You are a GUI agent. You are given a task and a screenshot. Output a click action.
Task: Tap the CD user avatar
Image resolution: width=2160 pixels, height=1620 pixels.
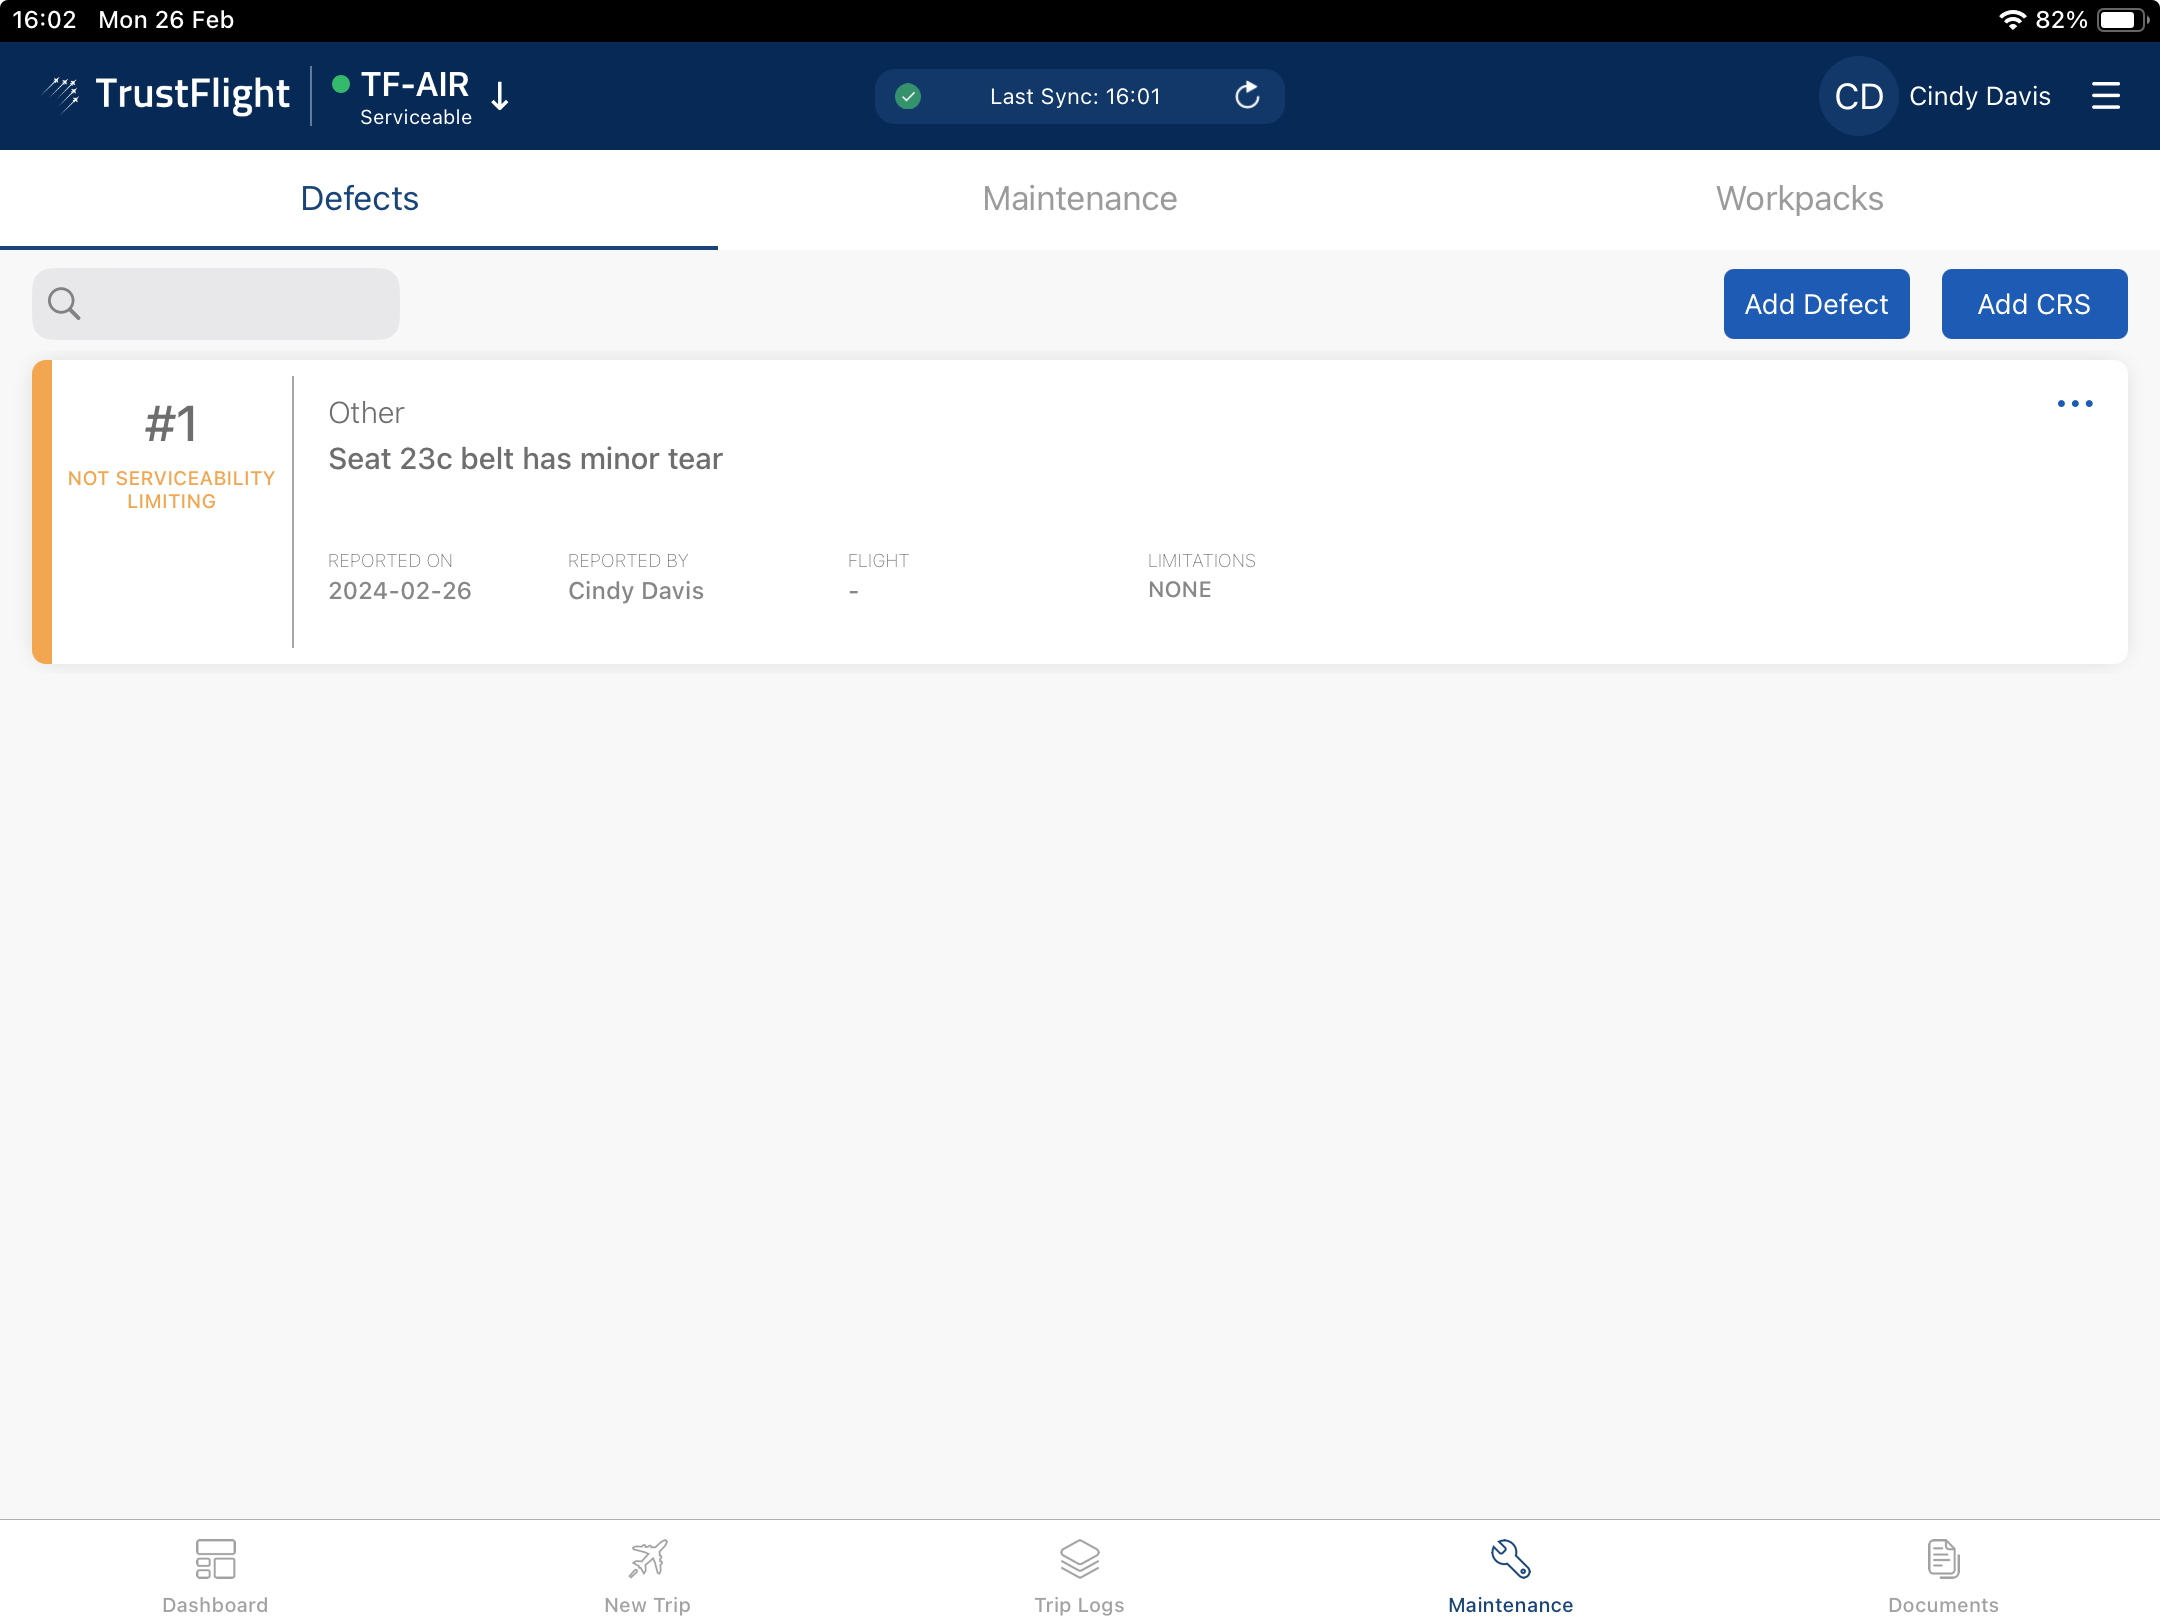coord(1858,96)
